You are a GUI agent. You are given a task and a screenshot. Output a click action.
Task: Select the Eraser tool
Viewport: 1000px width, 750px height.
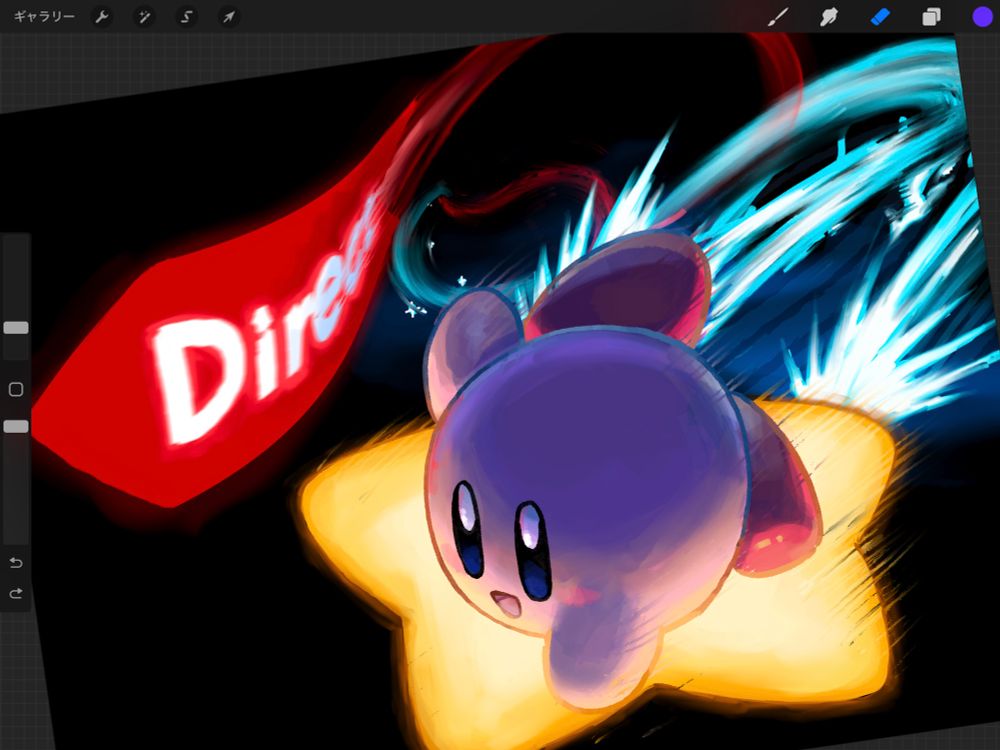[x=879, y=17]
